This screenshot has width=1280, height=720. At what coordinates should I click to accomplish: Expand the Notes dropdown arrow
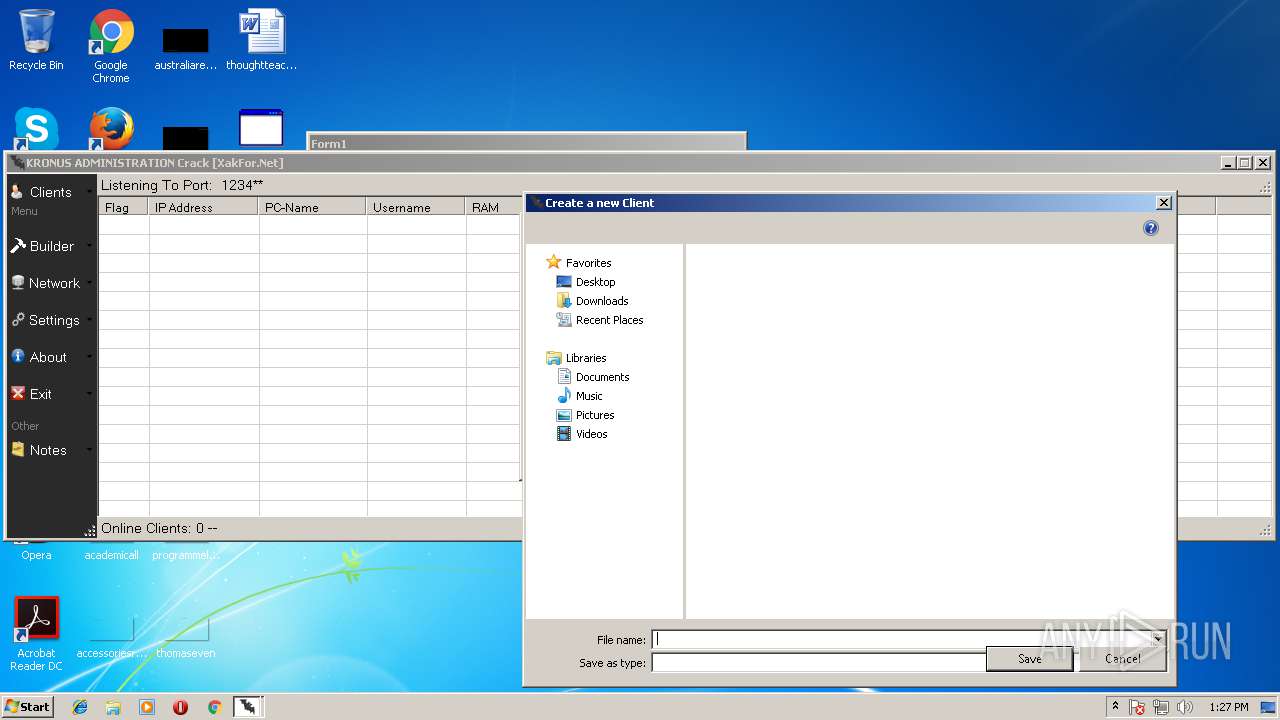pos(89,450)
